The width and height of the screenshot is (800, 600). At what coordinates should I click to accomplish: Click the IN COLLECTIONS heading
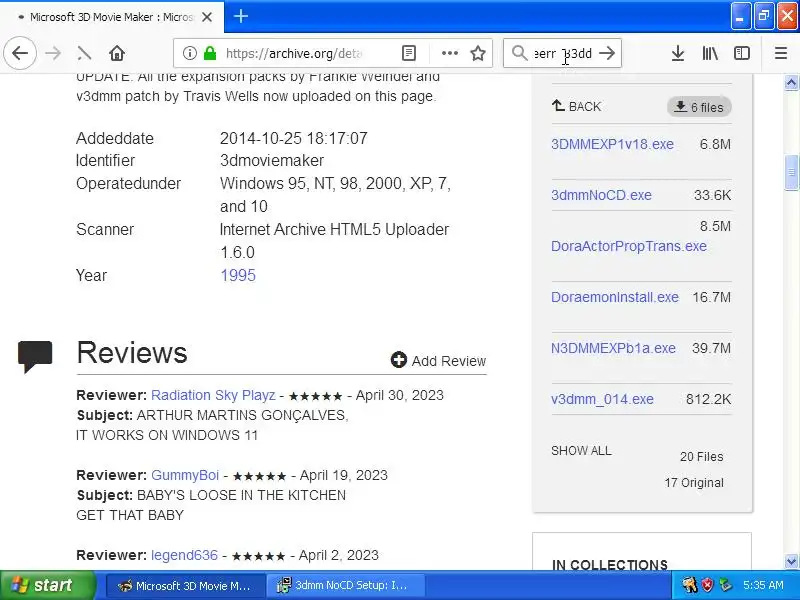pos(610,565)
